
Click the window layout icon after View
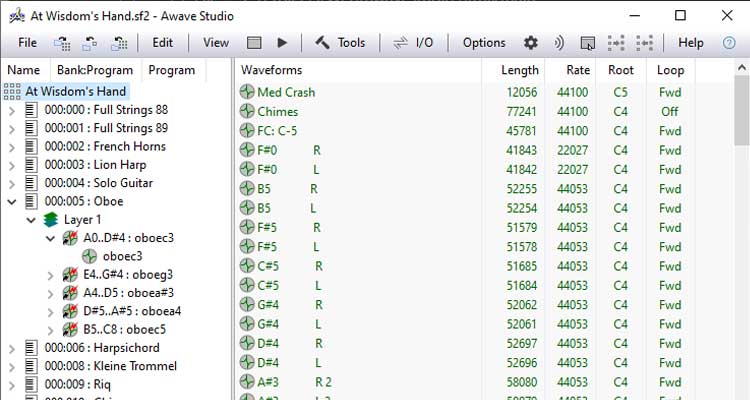click(x=254, y=43)
